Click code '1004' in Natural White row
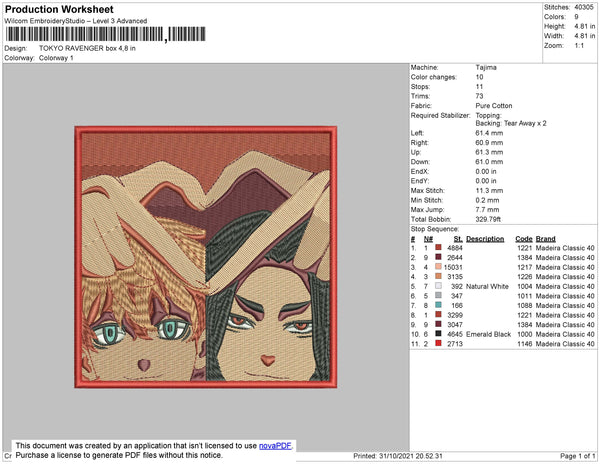The width and height of the screenshot is (600, 464). pos(525,286)
